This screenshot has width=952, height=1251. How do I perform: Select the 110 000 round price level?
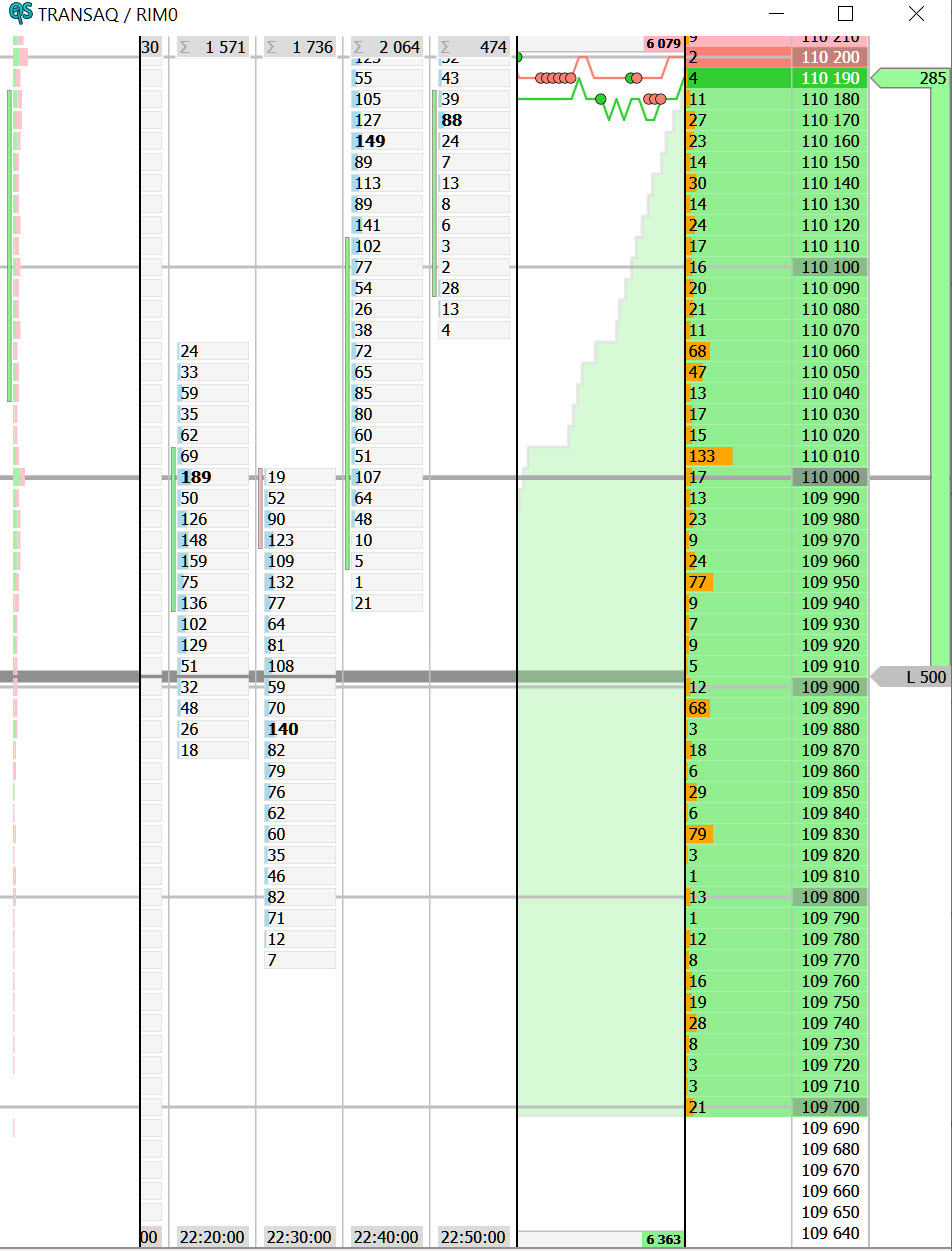point(830,477)
